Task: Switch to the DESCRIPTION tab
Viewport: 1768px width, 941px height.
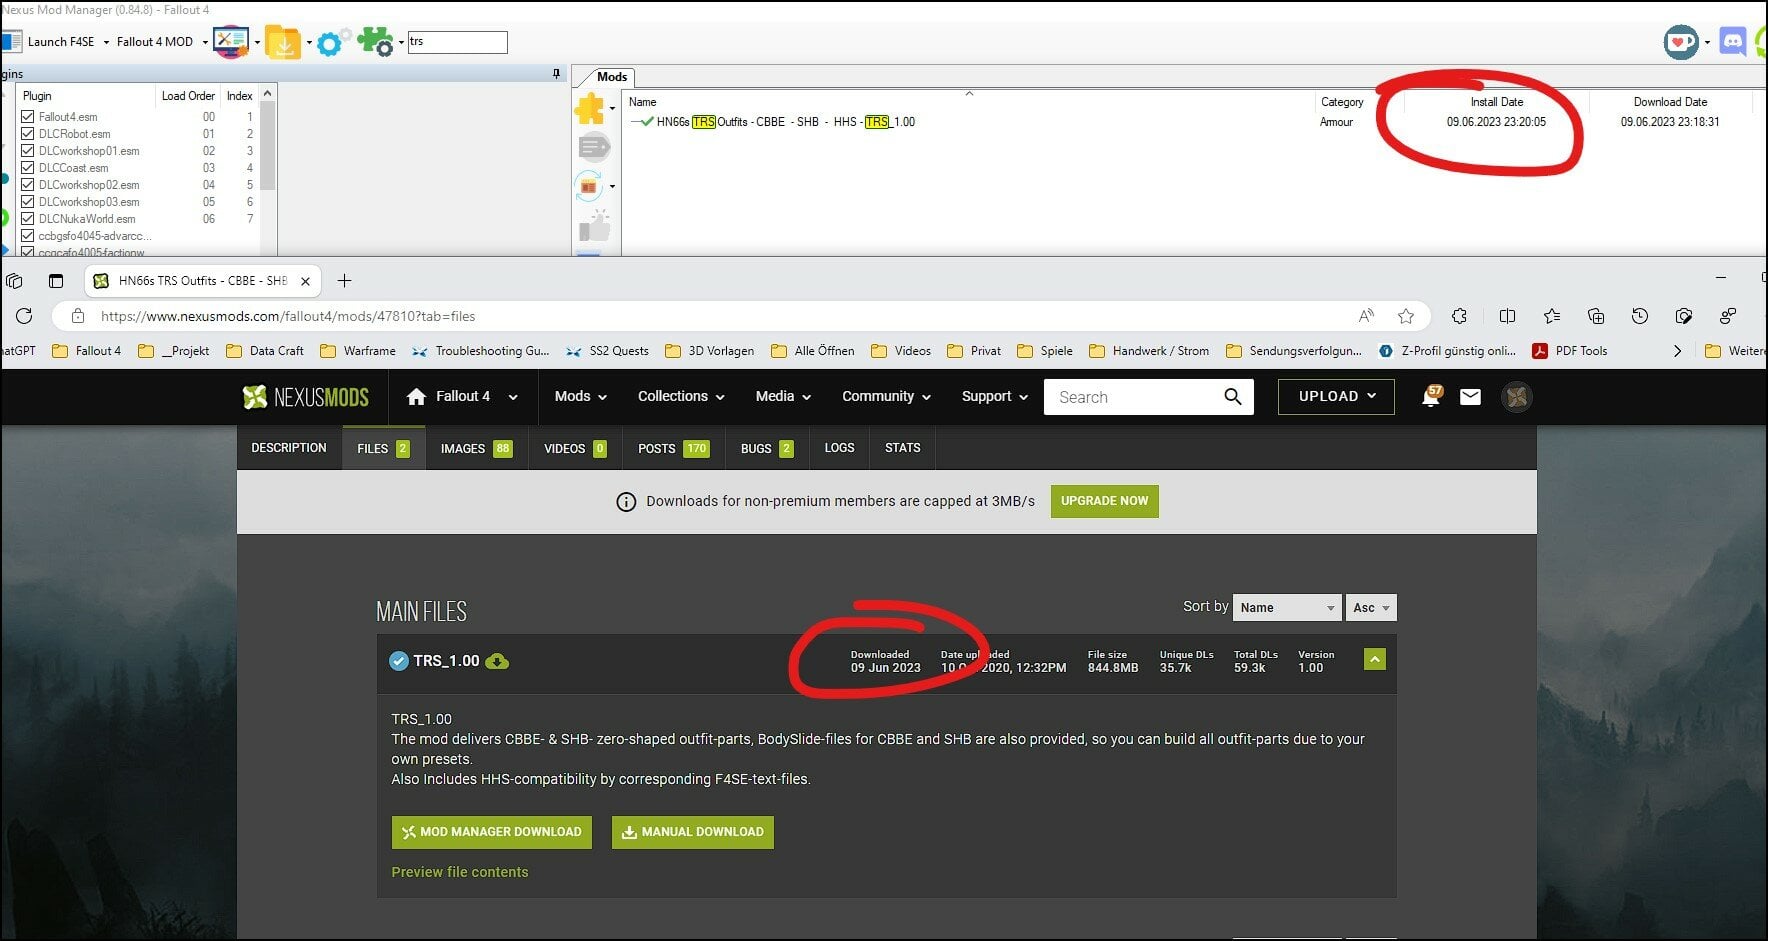Action: (289, 448)
